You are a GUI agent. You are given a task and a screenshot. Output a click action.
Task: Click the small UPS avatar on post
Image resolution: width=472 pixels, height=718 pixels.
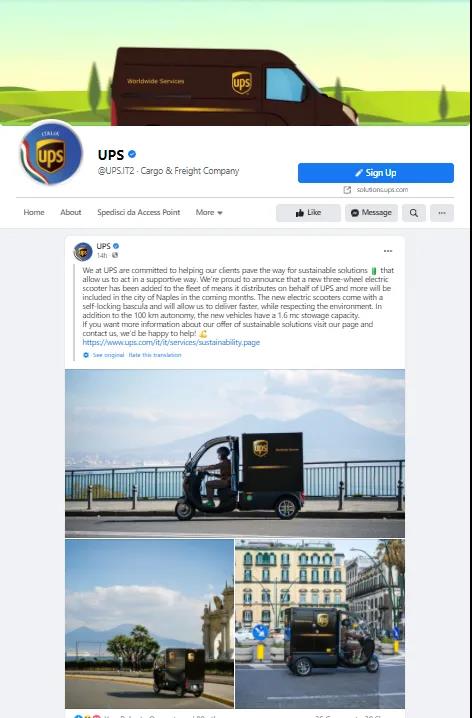(x=83, y=251)
